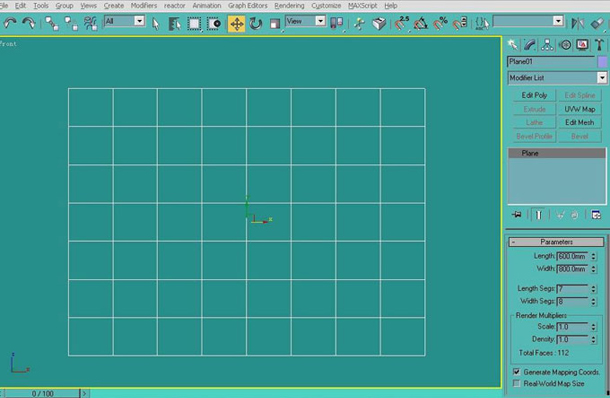Select the Move tool in toolbar
Screen dimensions: 610x398
(237, 24)
